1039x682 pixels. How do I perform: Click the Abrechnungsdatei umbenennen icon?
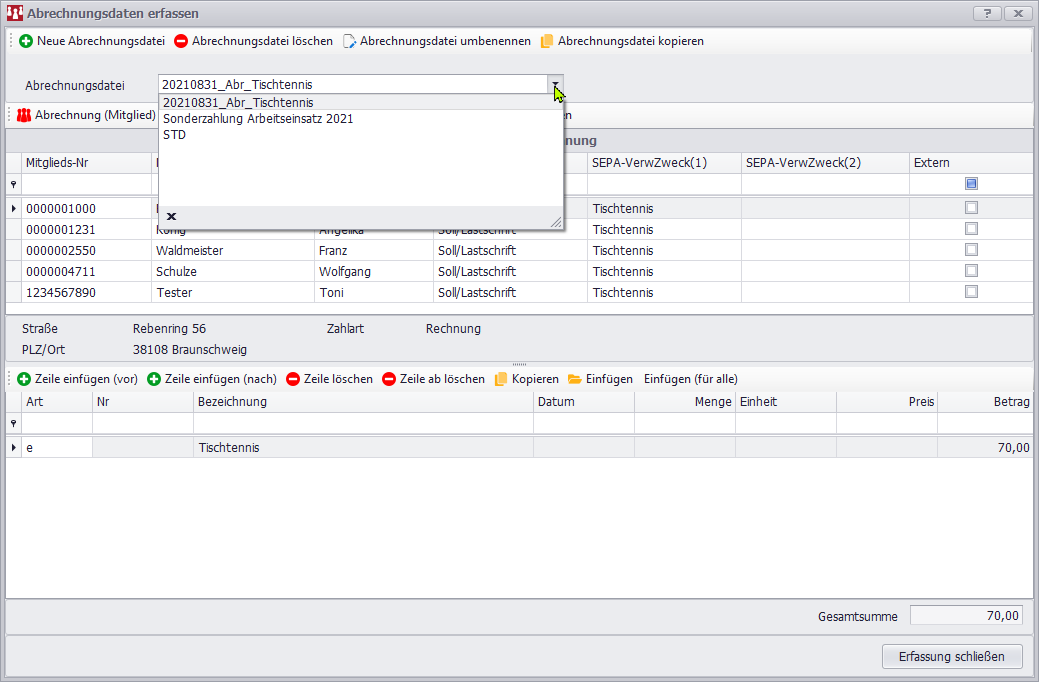coord(350,42)
